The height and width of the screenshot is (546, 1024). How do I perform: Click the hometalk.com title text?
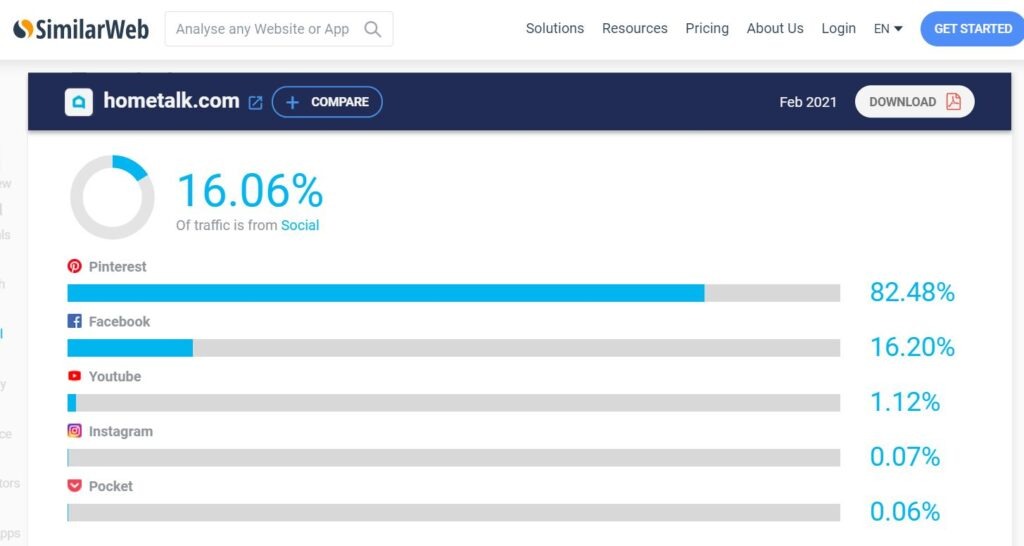171,101
